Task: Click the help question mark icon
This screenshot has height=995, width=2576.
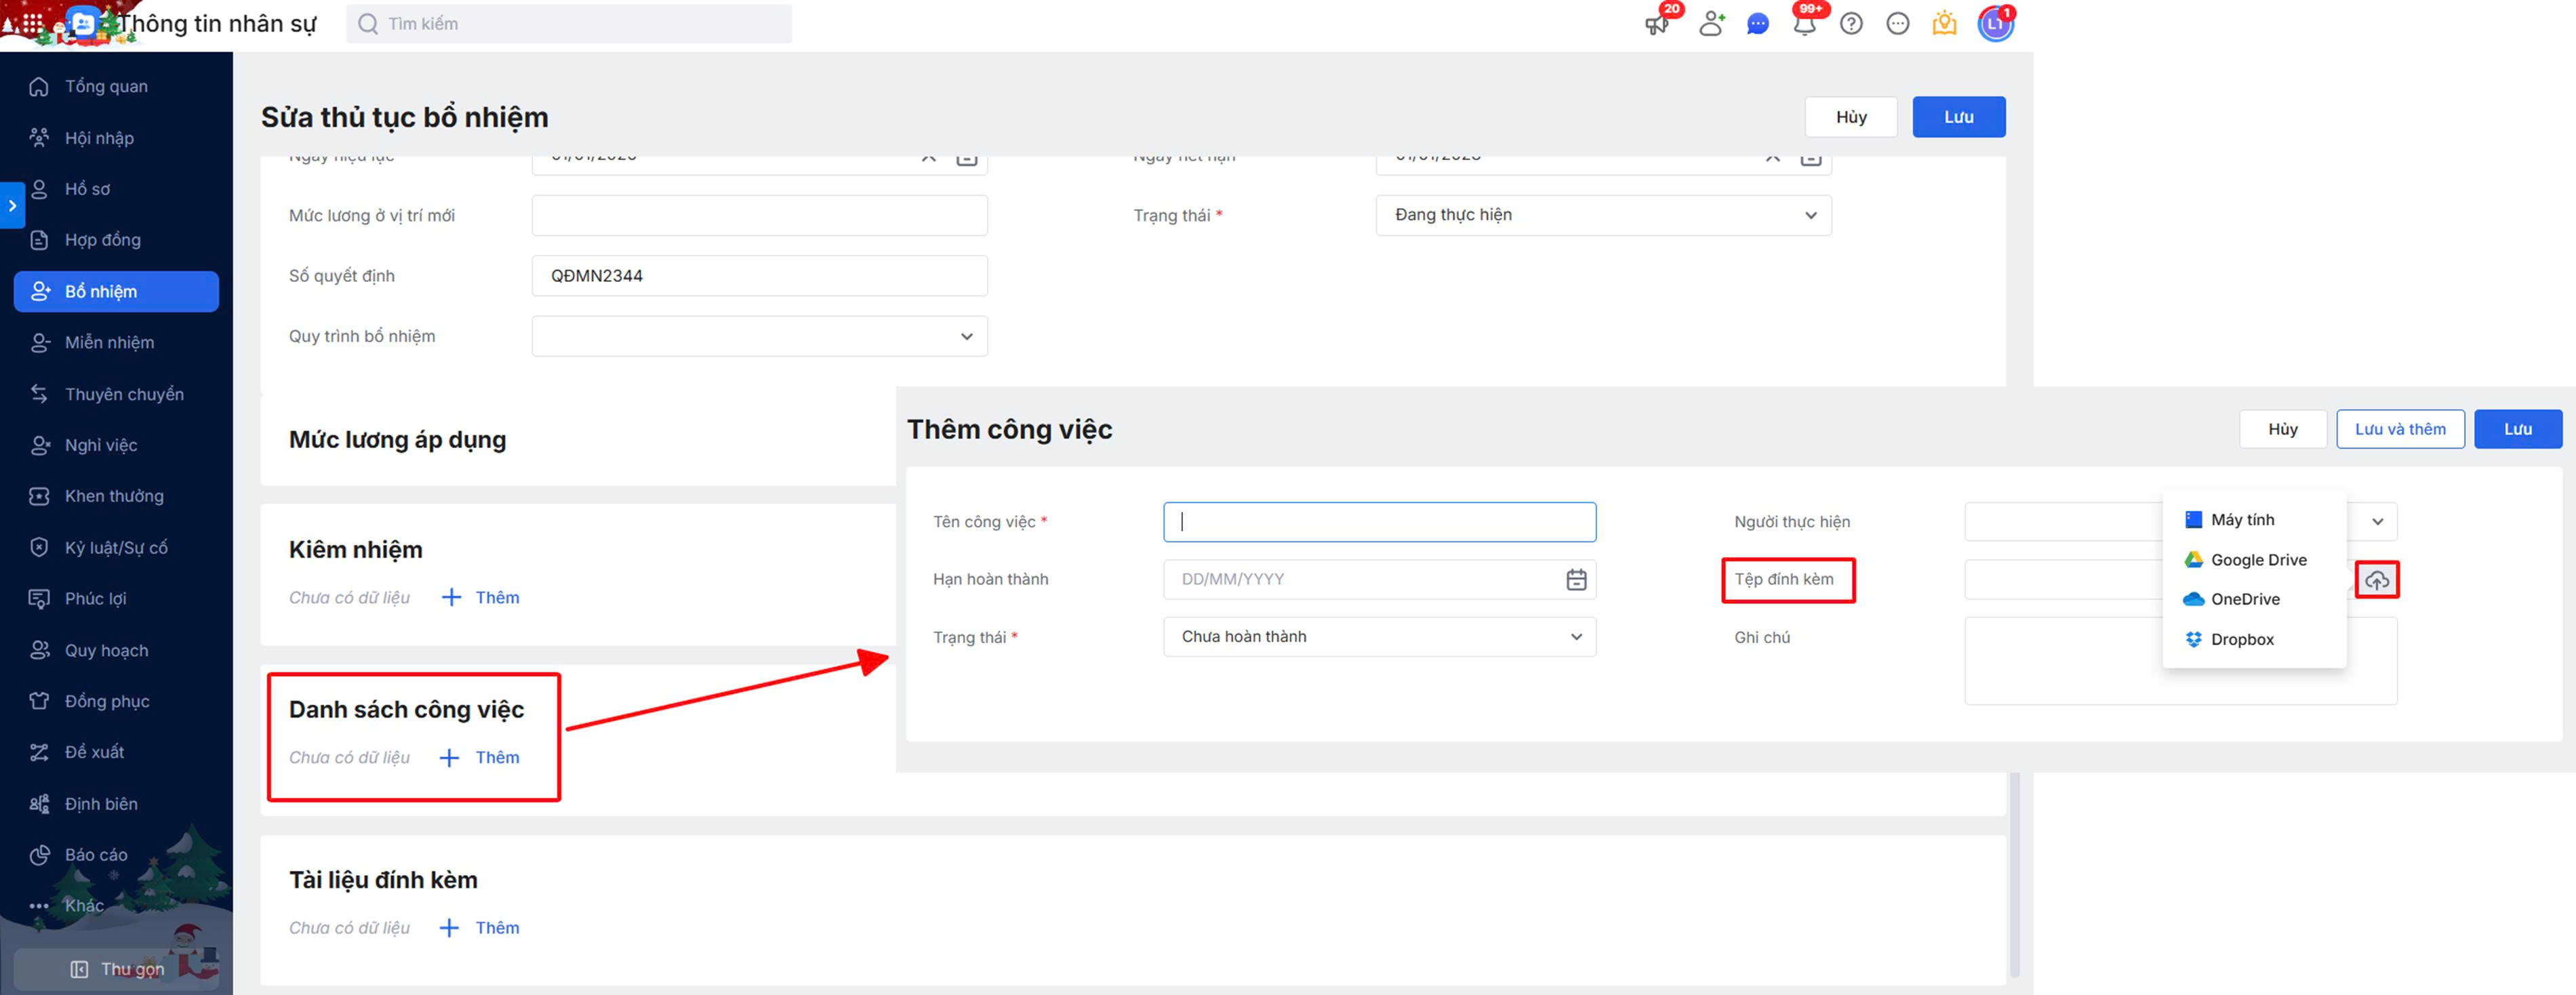Action: tap(1851, 24)
